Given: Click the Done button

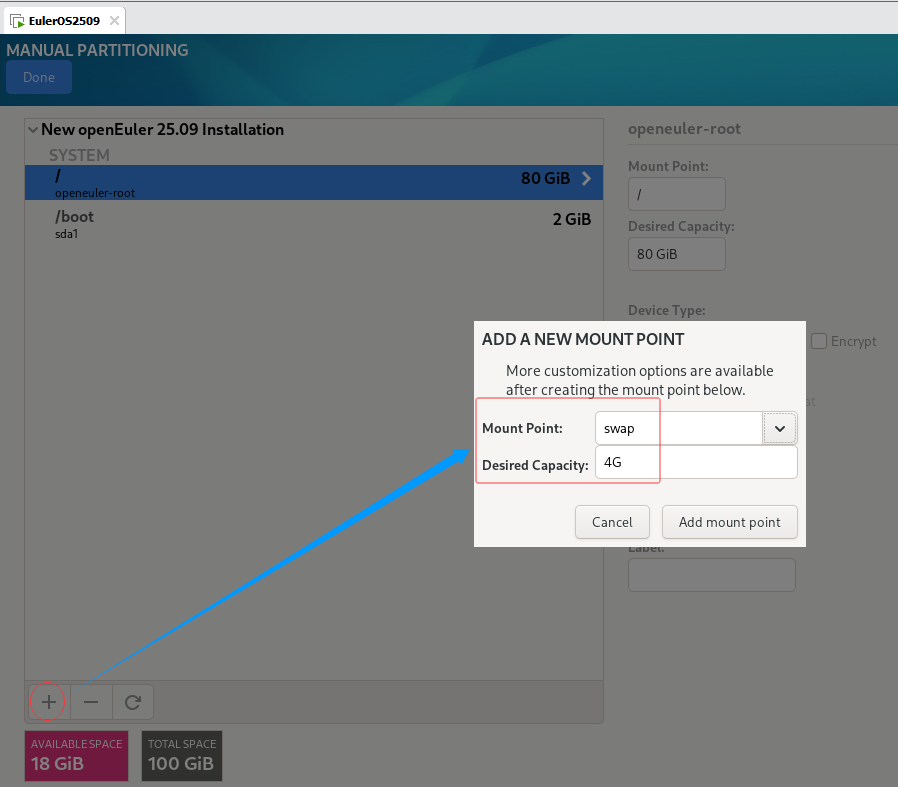Looking at the screenshot, I should click(x=39, y=77).
